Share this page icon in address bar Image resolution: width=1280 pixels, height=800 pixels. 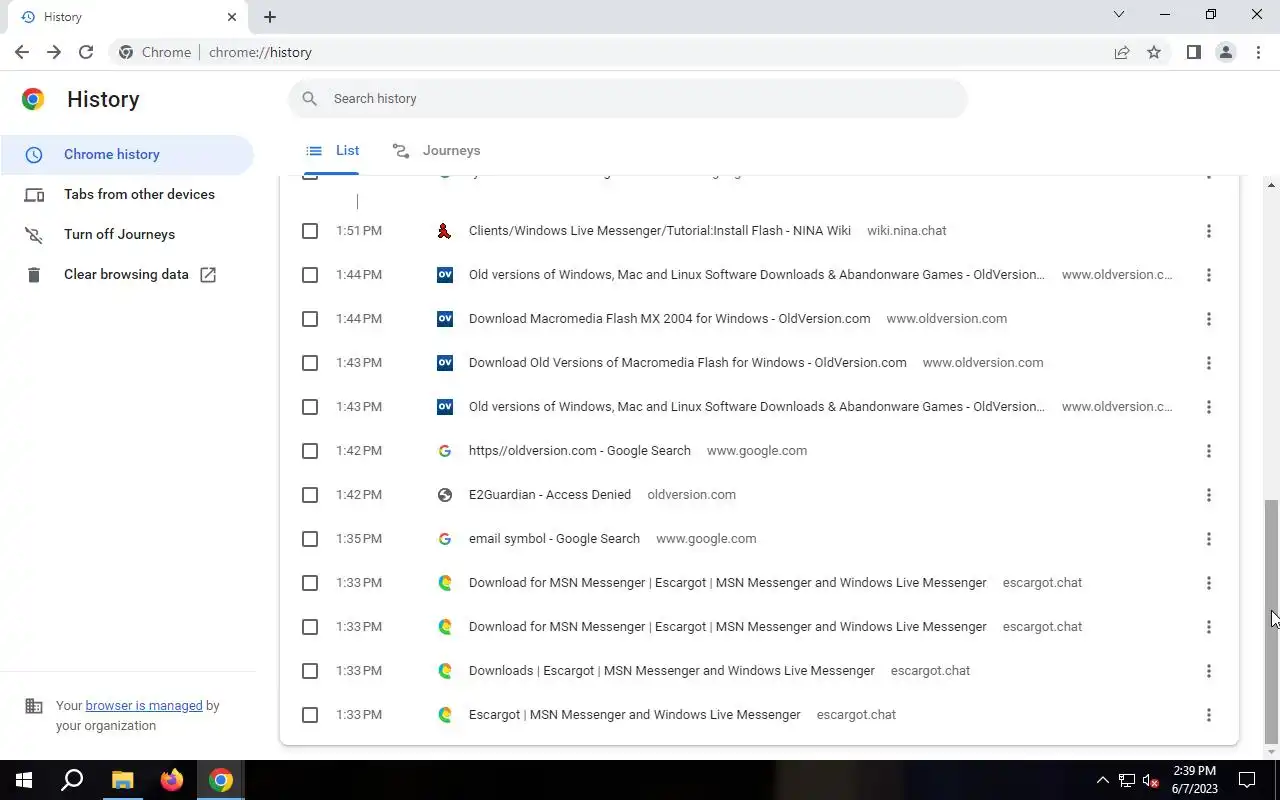point(1122,52)
